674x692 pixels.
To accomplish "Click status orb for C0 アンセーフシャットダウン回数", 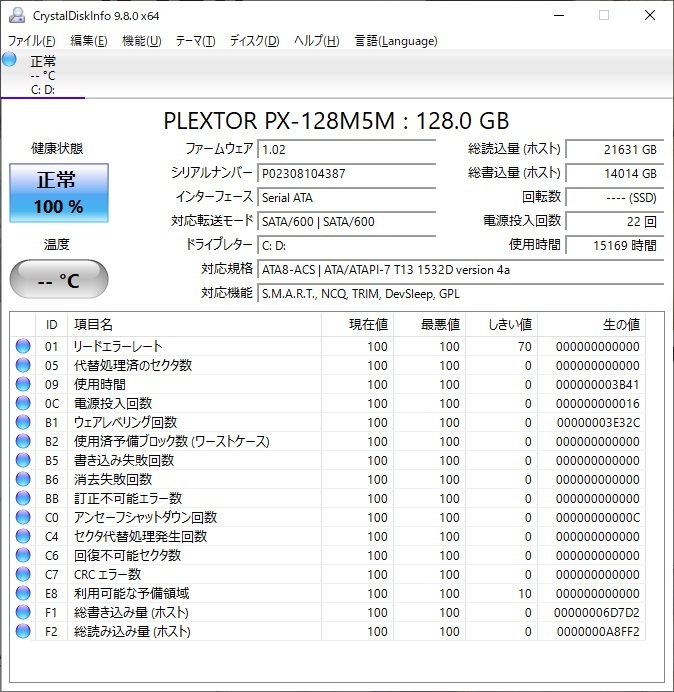I will (23, 517).
